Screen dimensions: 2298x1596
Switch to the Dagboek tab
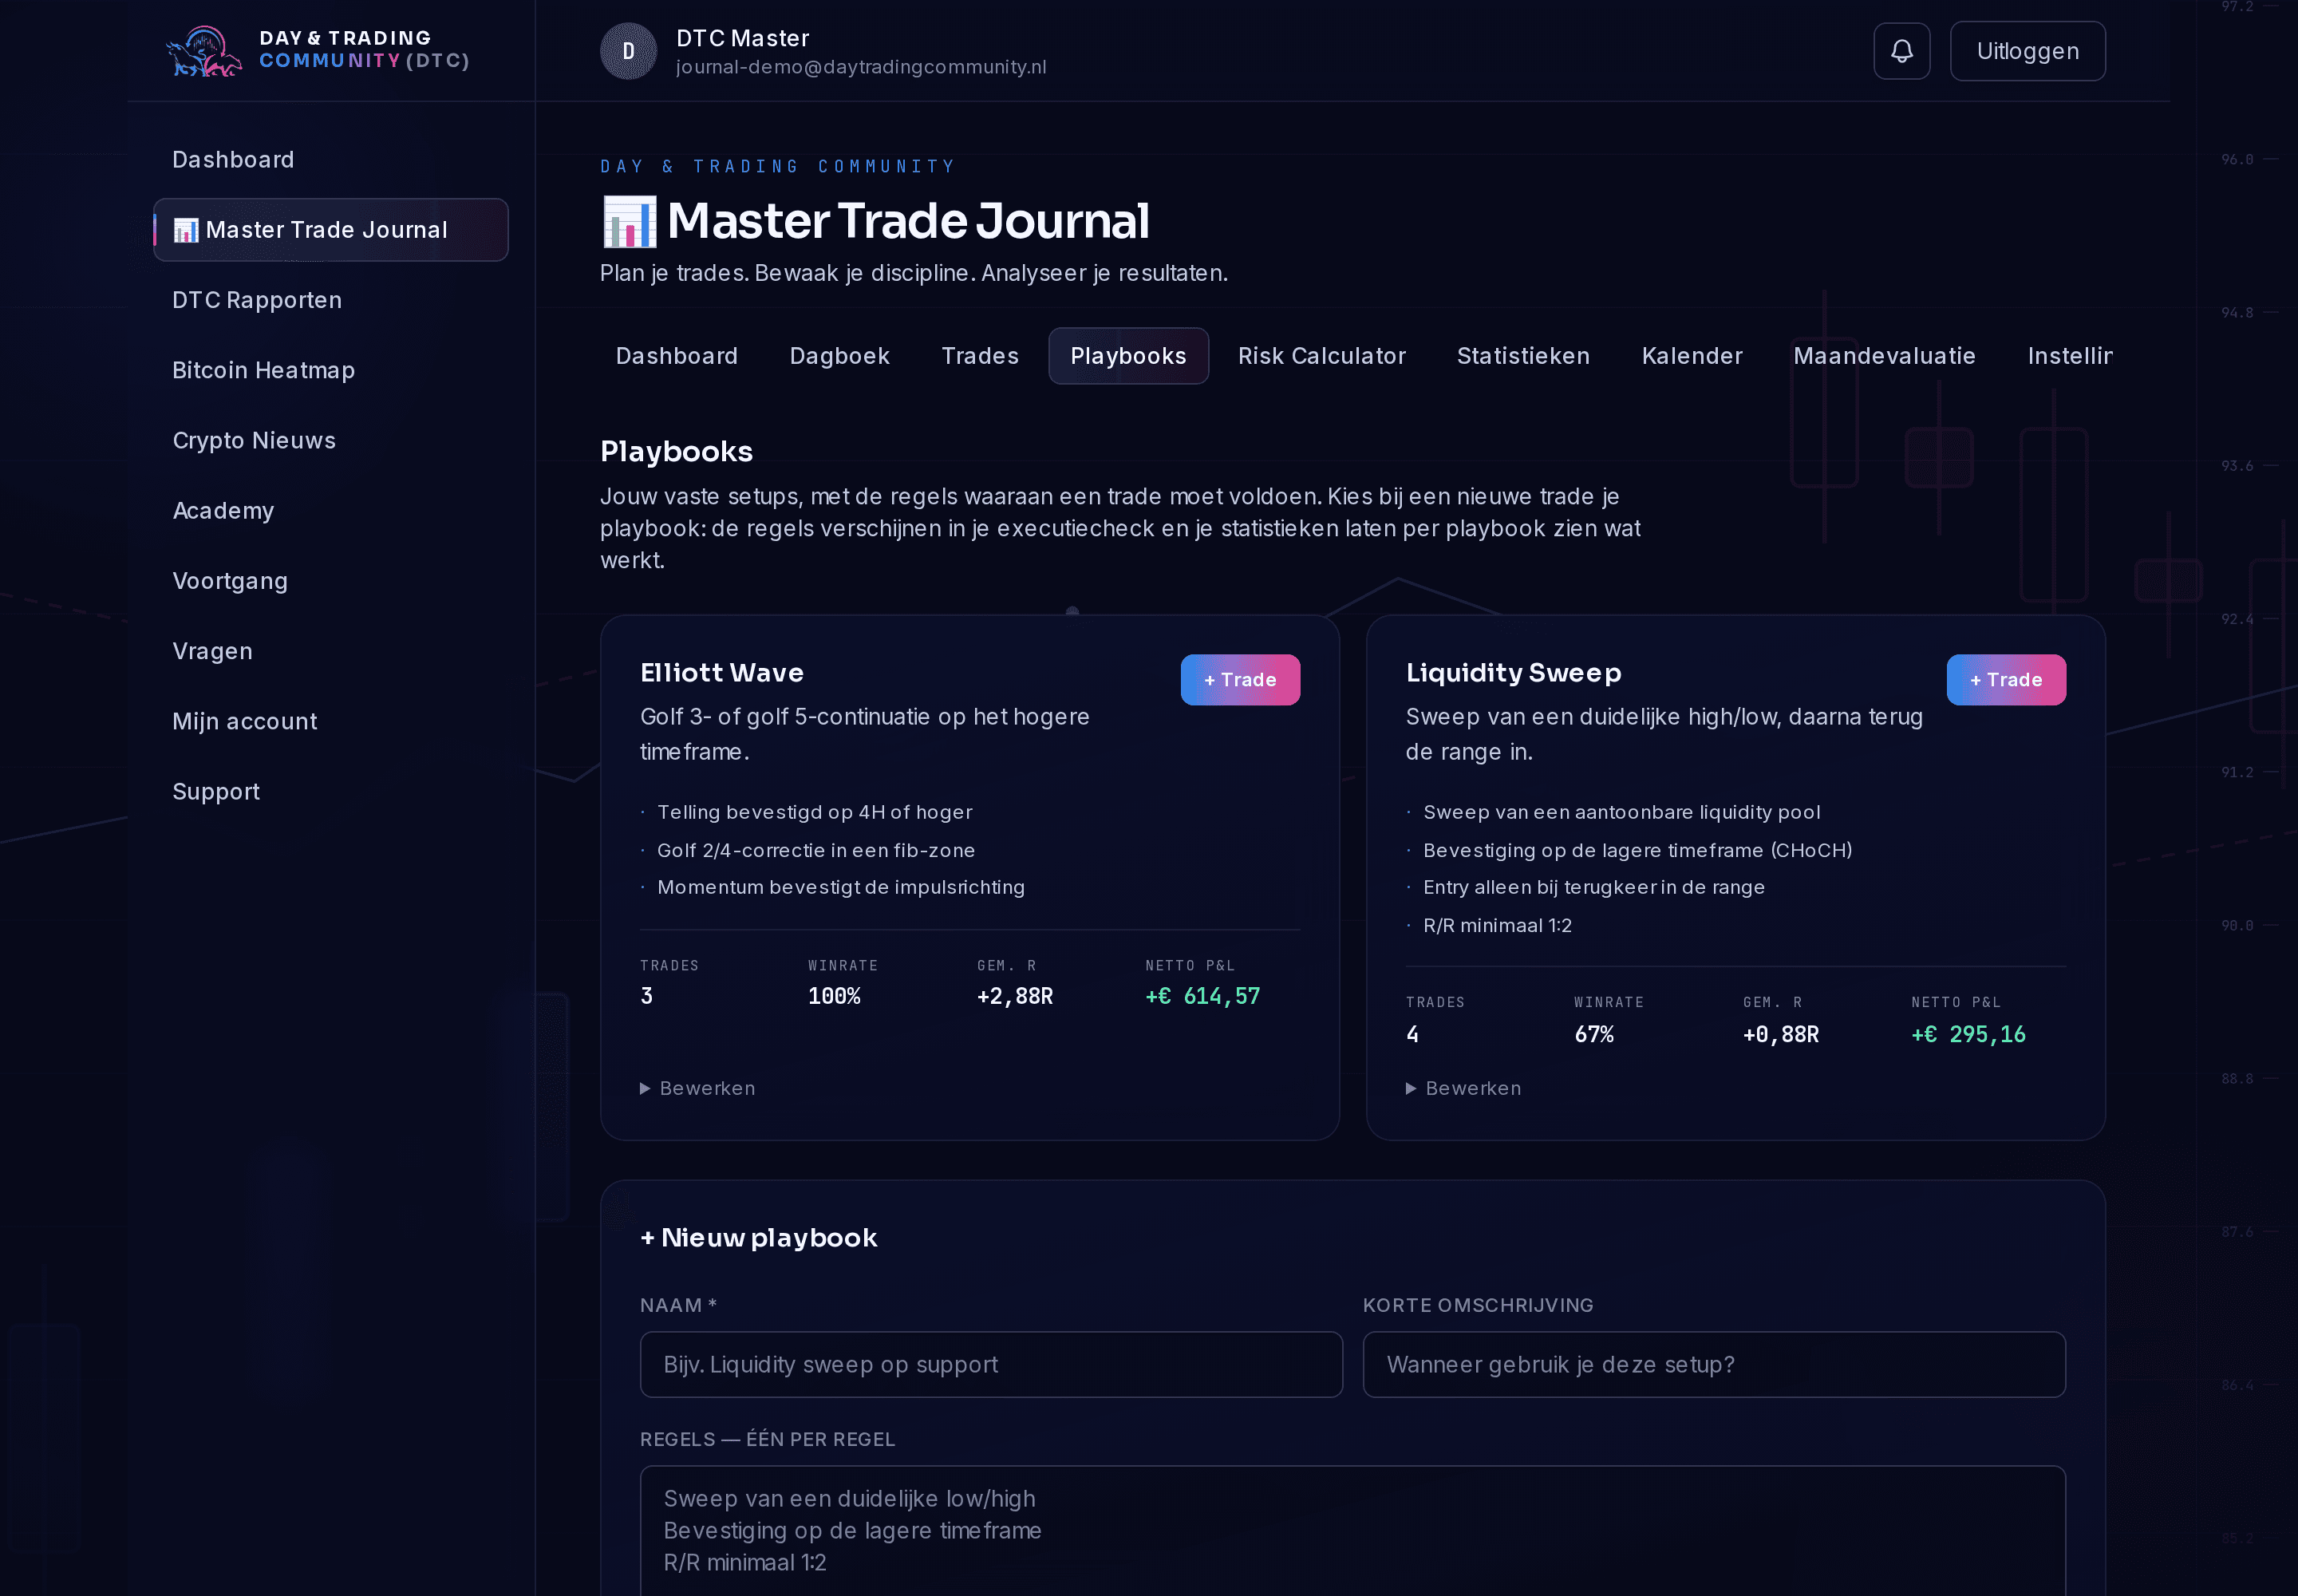coord(840,356)
